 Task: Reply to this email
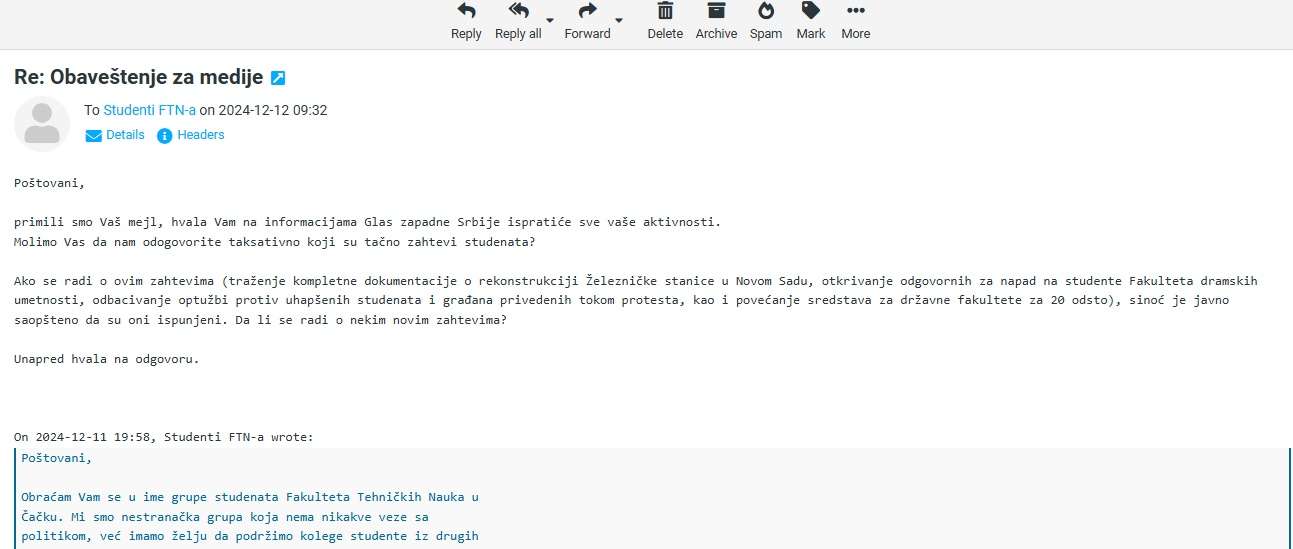(x=466, y=21)
